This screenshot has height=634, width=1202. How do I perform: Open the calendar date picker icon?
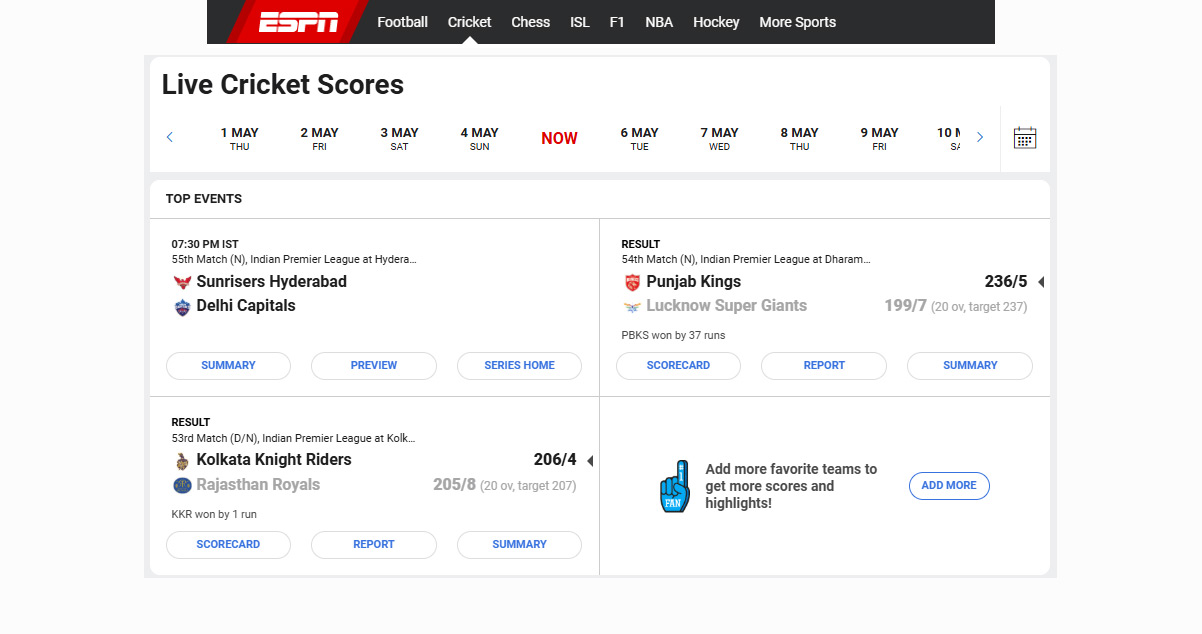click(1024, 138)
